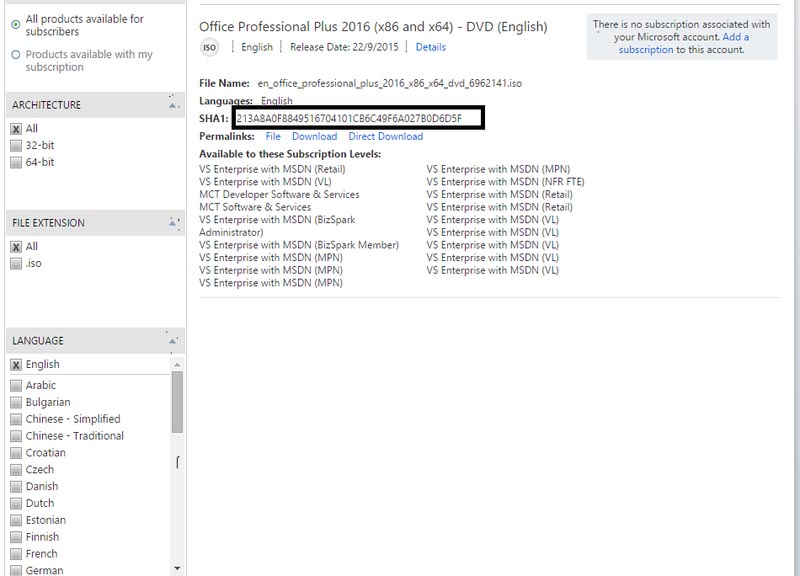This screenshot has width=800, height=576.
Task: Select Products available with my subscription
Action: coord(16,55)
